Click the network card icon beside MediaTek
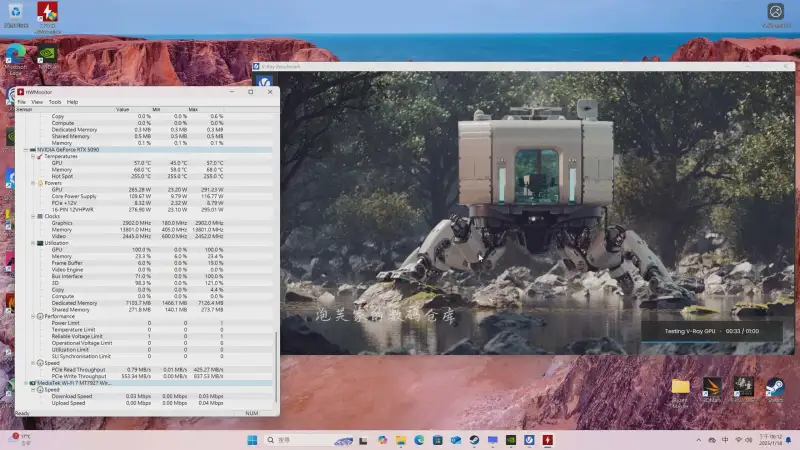Image resolution: width=800 pixels, height=450 pixels. pyautogui.click(x=33, y=383)
